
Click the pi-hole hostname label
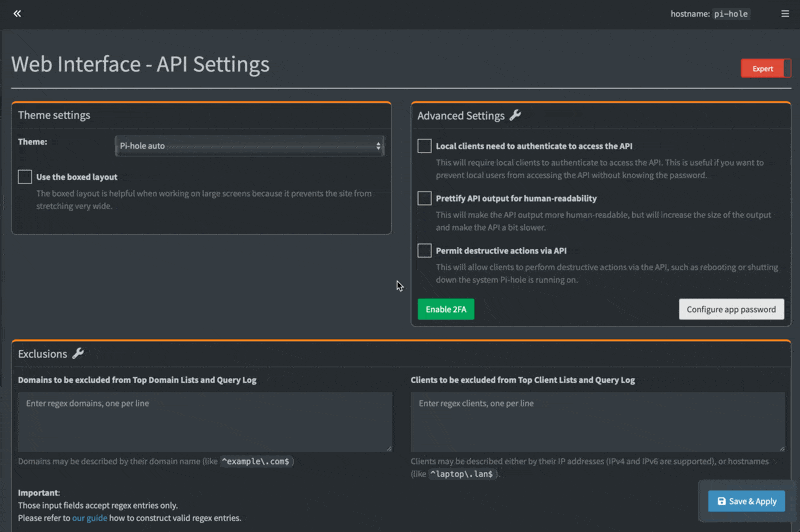[731, 14]
